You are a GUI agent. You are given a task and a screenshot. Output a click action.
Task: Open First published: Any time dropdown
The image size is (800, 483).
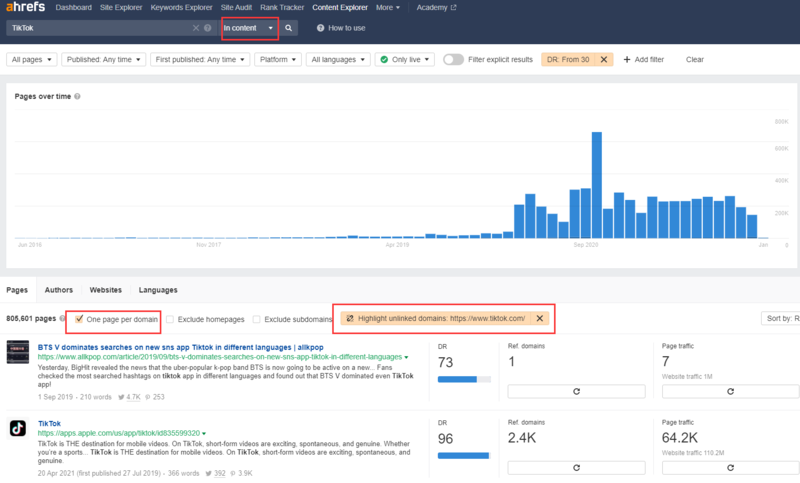(200, 60)
